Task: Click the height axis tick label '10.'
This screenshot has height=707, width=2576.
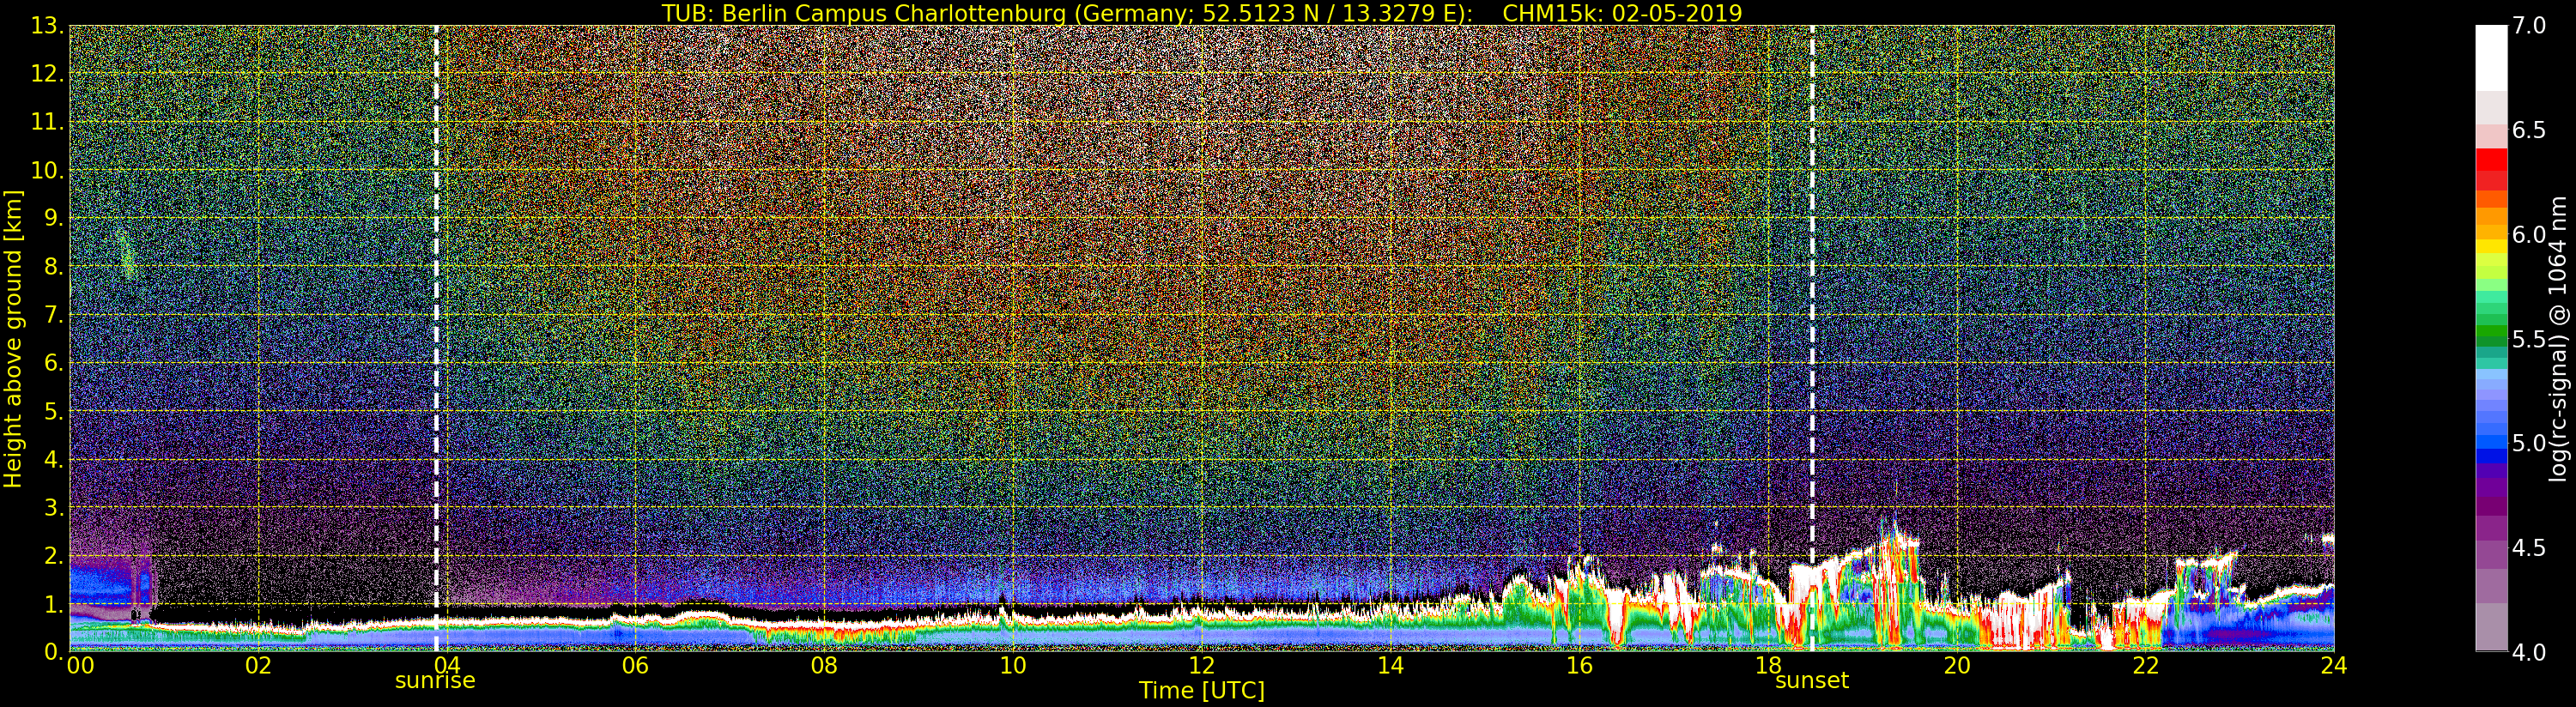Action: click(47, 170)
